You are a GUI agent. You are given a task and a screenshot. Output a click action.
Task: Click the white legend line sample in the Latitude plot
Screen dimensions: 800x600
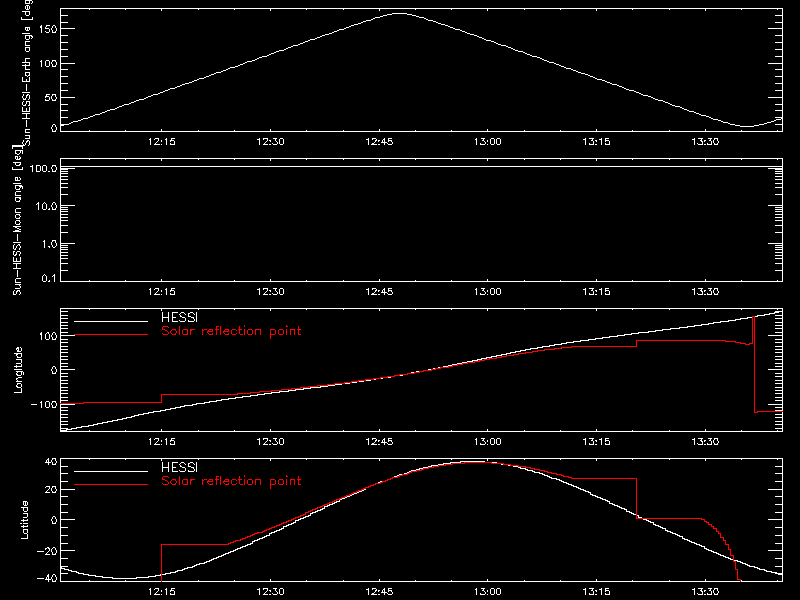point(111,471)
